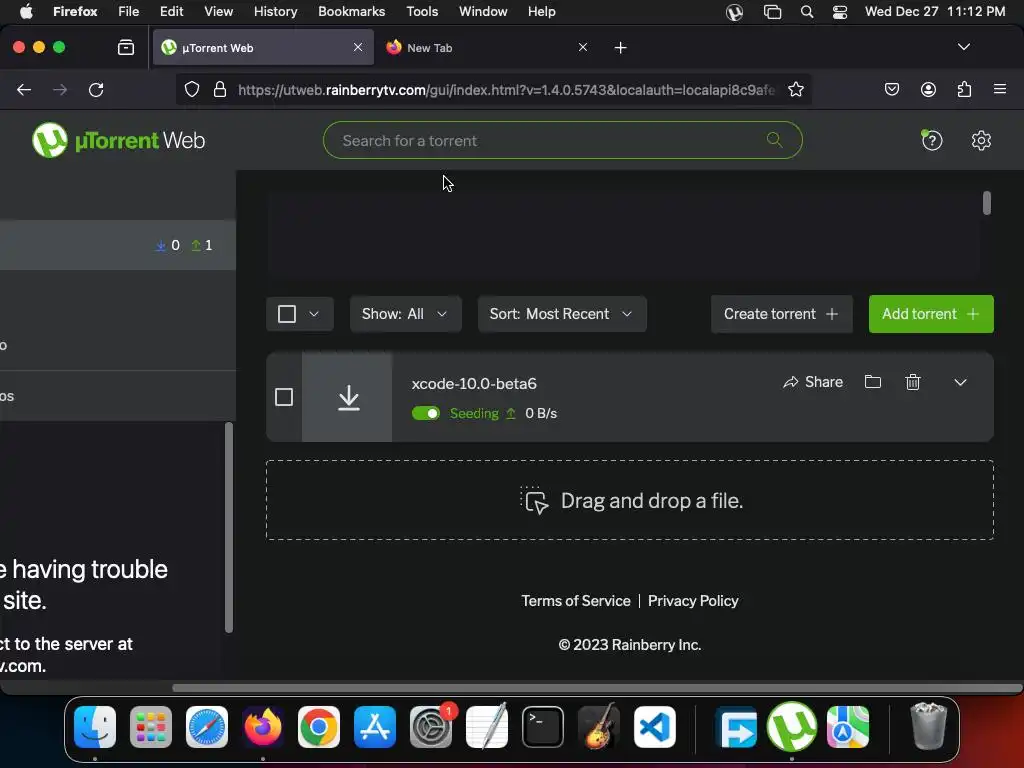The image size is (1024, 768).
Task: Open containing folder for xcode-10.0-beta6
Action: coord(873,382)
